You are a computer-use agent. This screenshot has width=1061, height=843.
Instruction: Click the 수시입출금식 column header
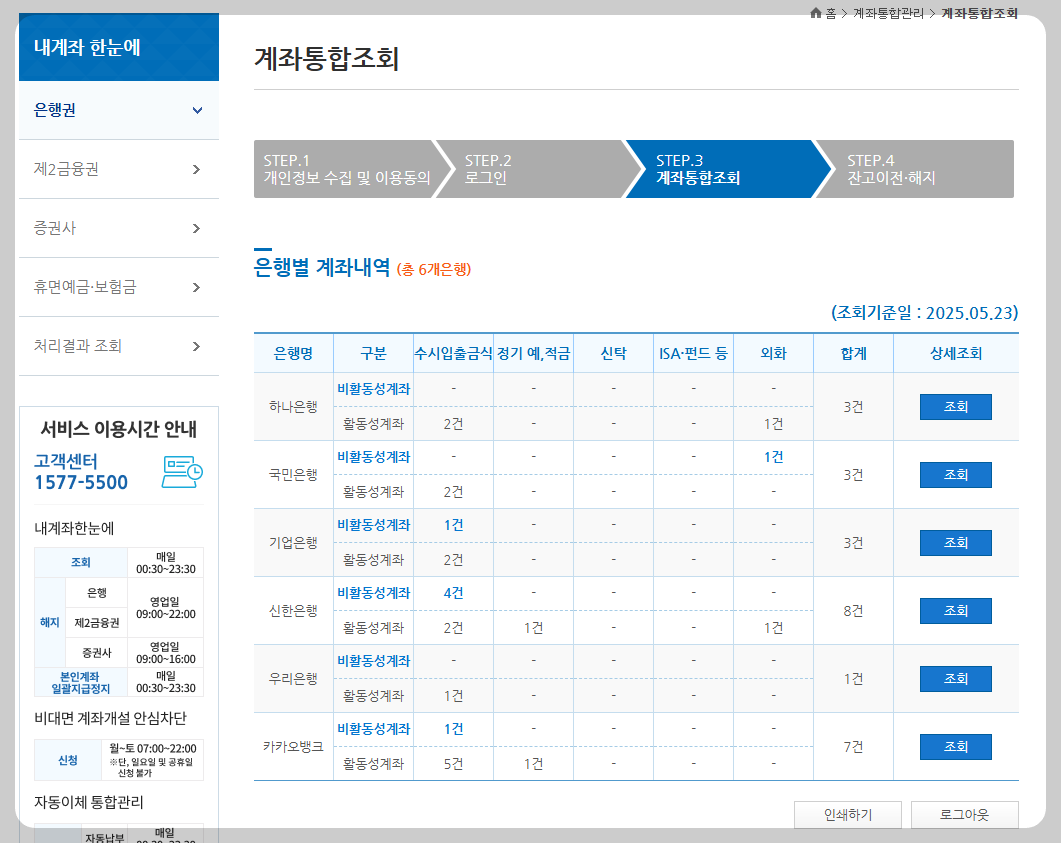pyautogui.click(x=453, y=353)
